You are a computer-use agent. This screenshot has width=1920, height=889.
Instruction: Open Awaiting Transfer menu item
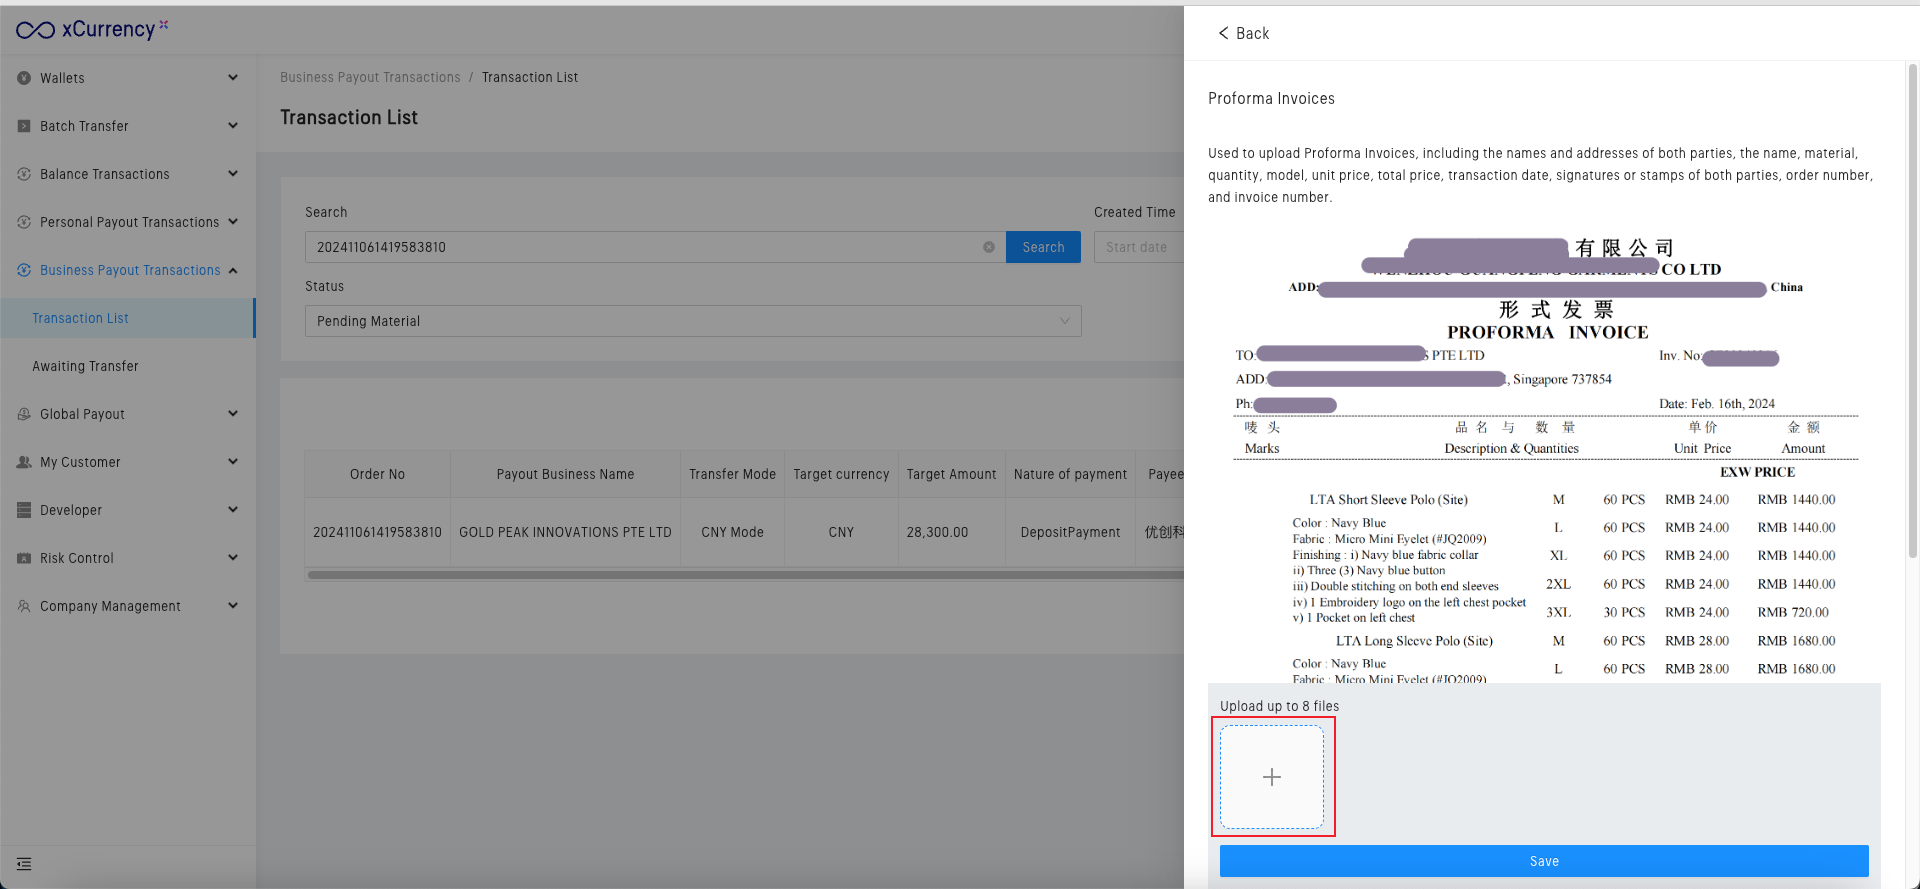point(85,366)
